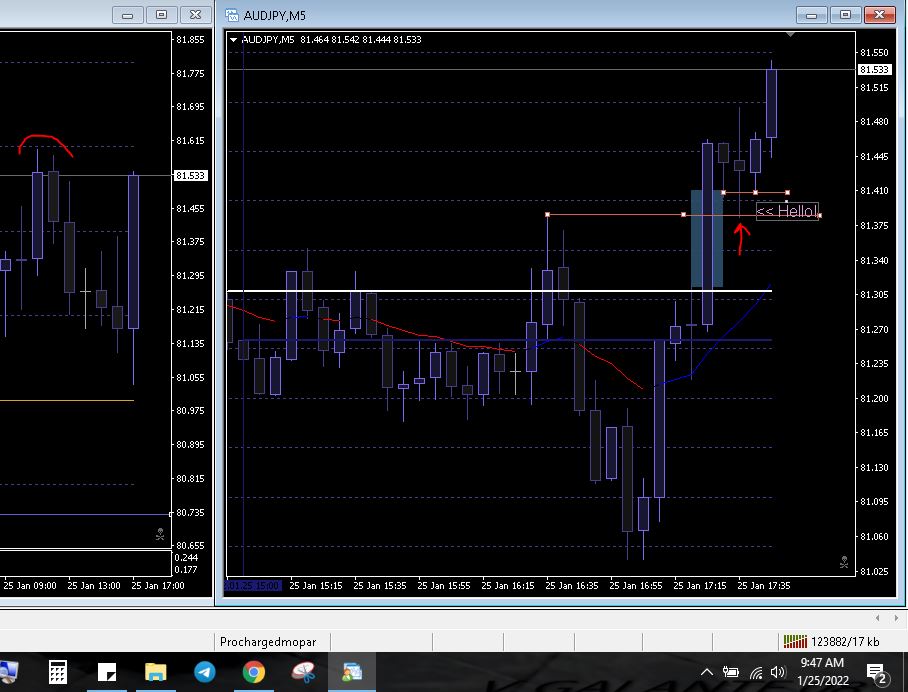The height and width of the screenshot is (692, 908).
Task: Open Sticky Notes from the taskbar
Action: (107, 672)
